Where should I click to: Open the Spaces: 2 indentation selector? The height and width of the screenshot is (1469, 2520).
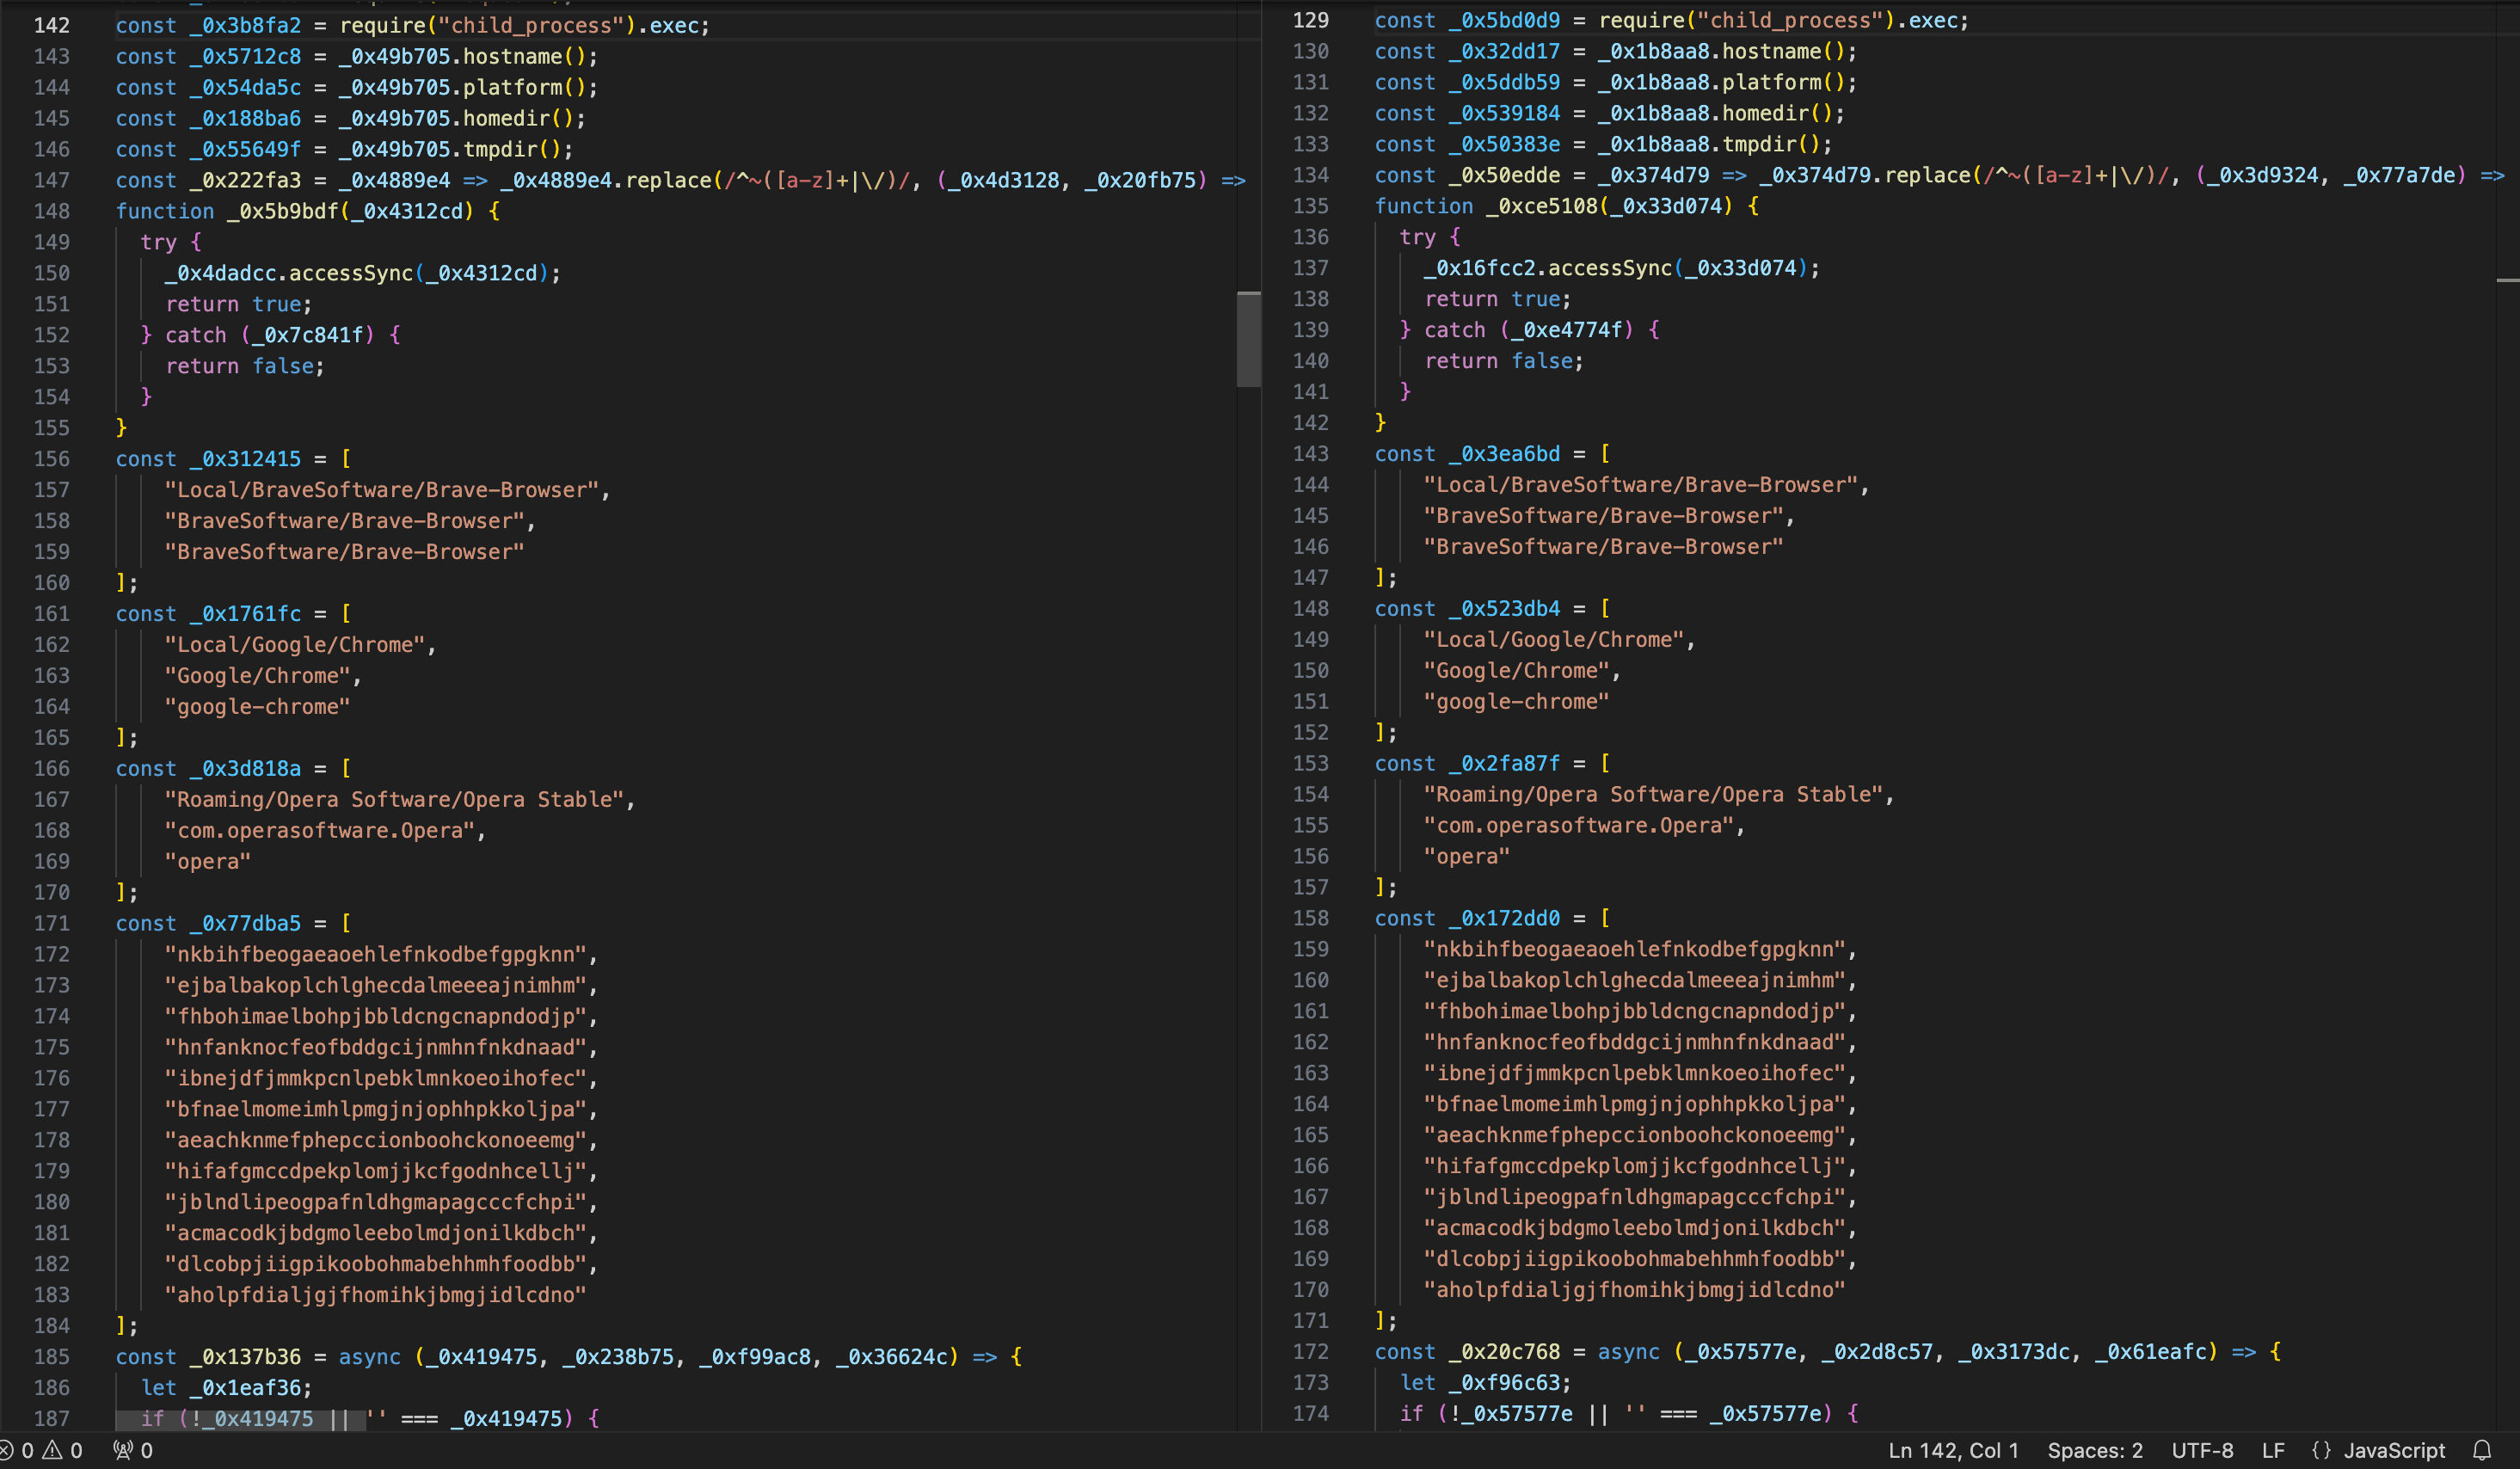pyautogui.click(x=2094, y=1450)
